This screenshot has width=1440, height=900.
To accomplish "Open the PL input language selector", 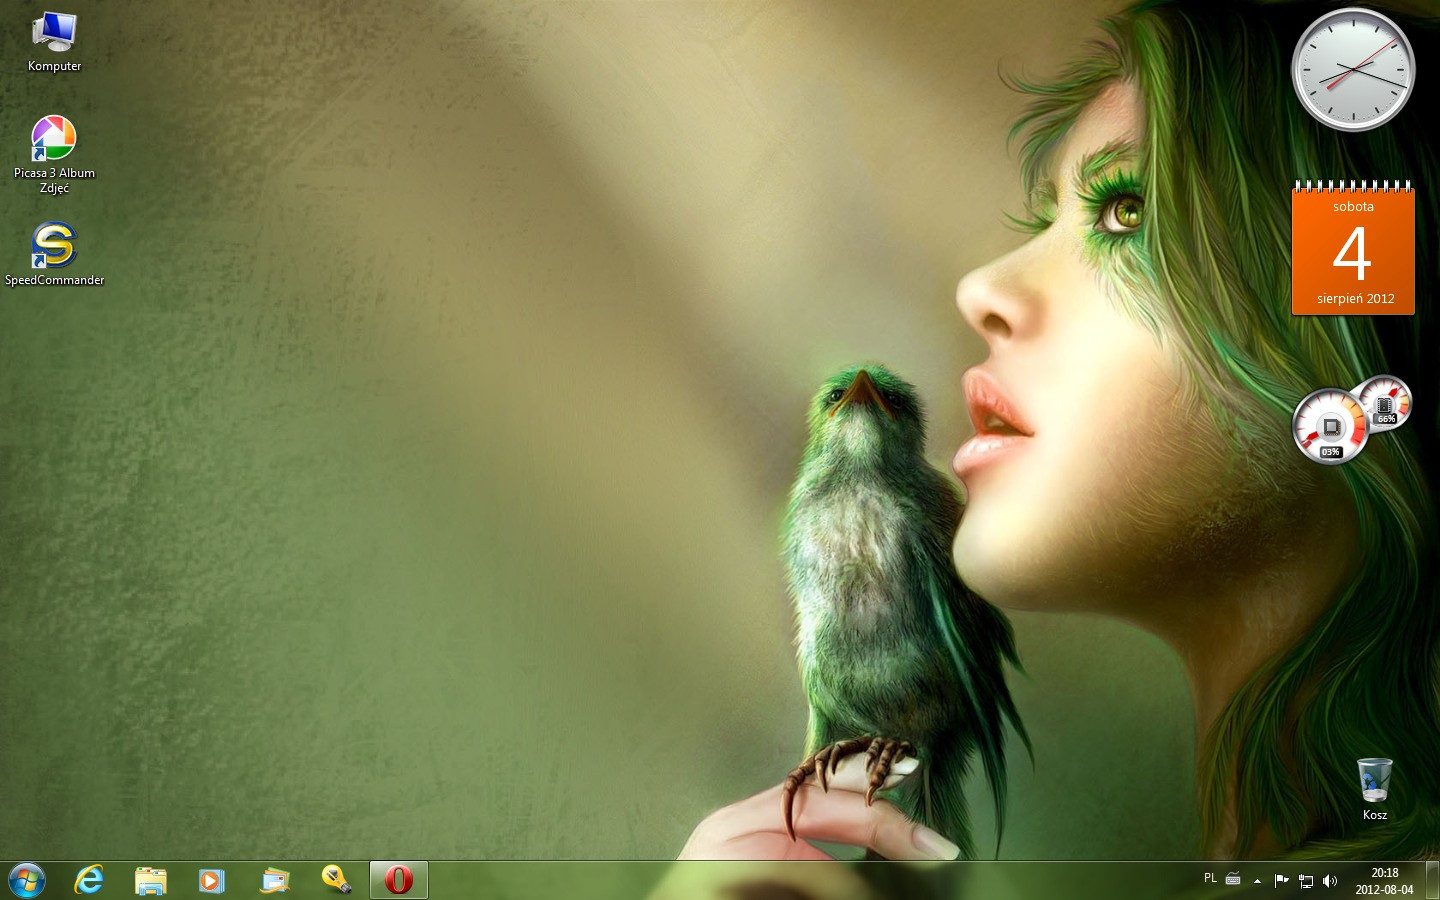I will click(x=1210, y=879).
